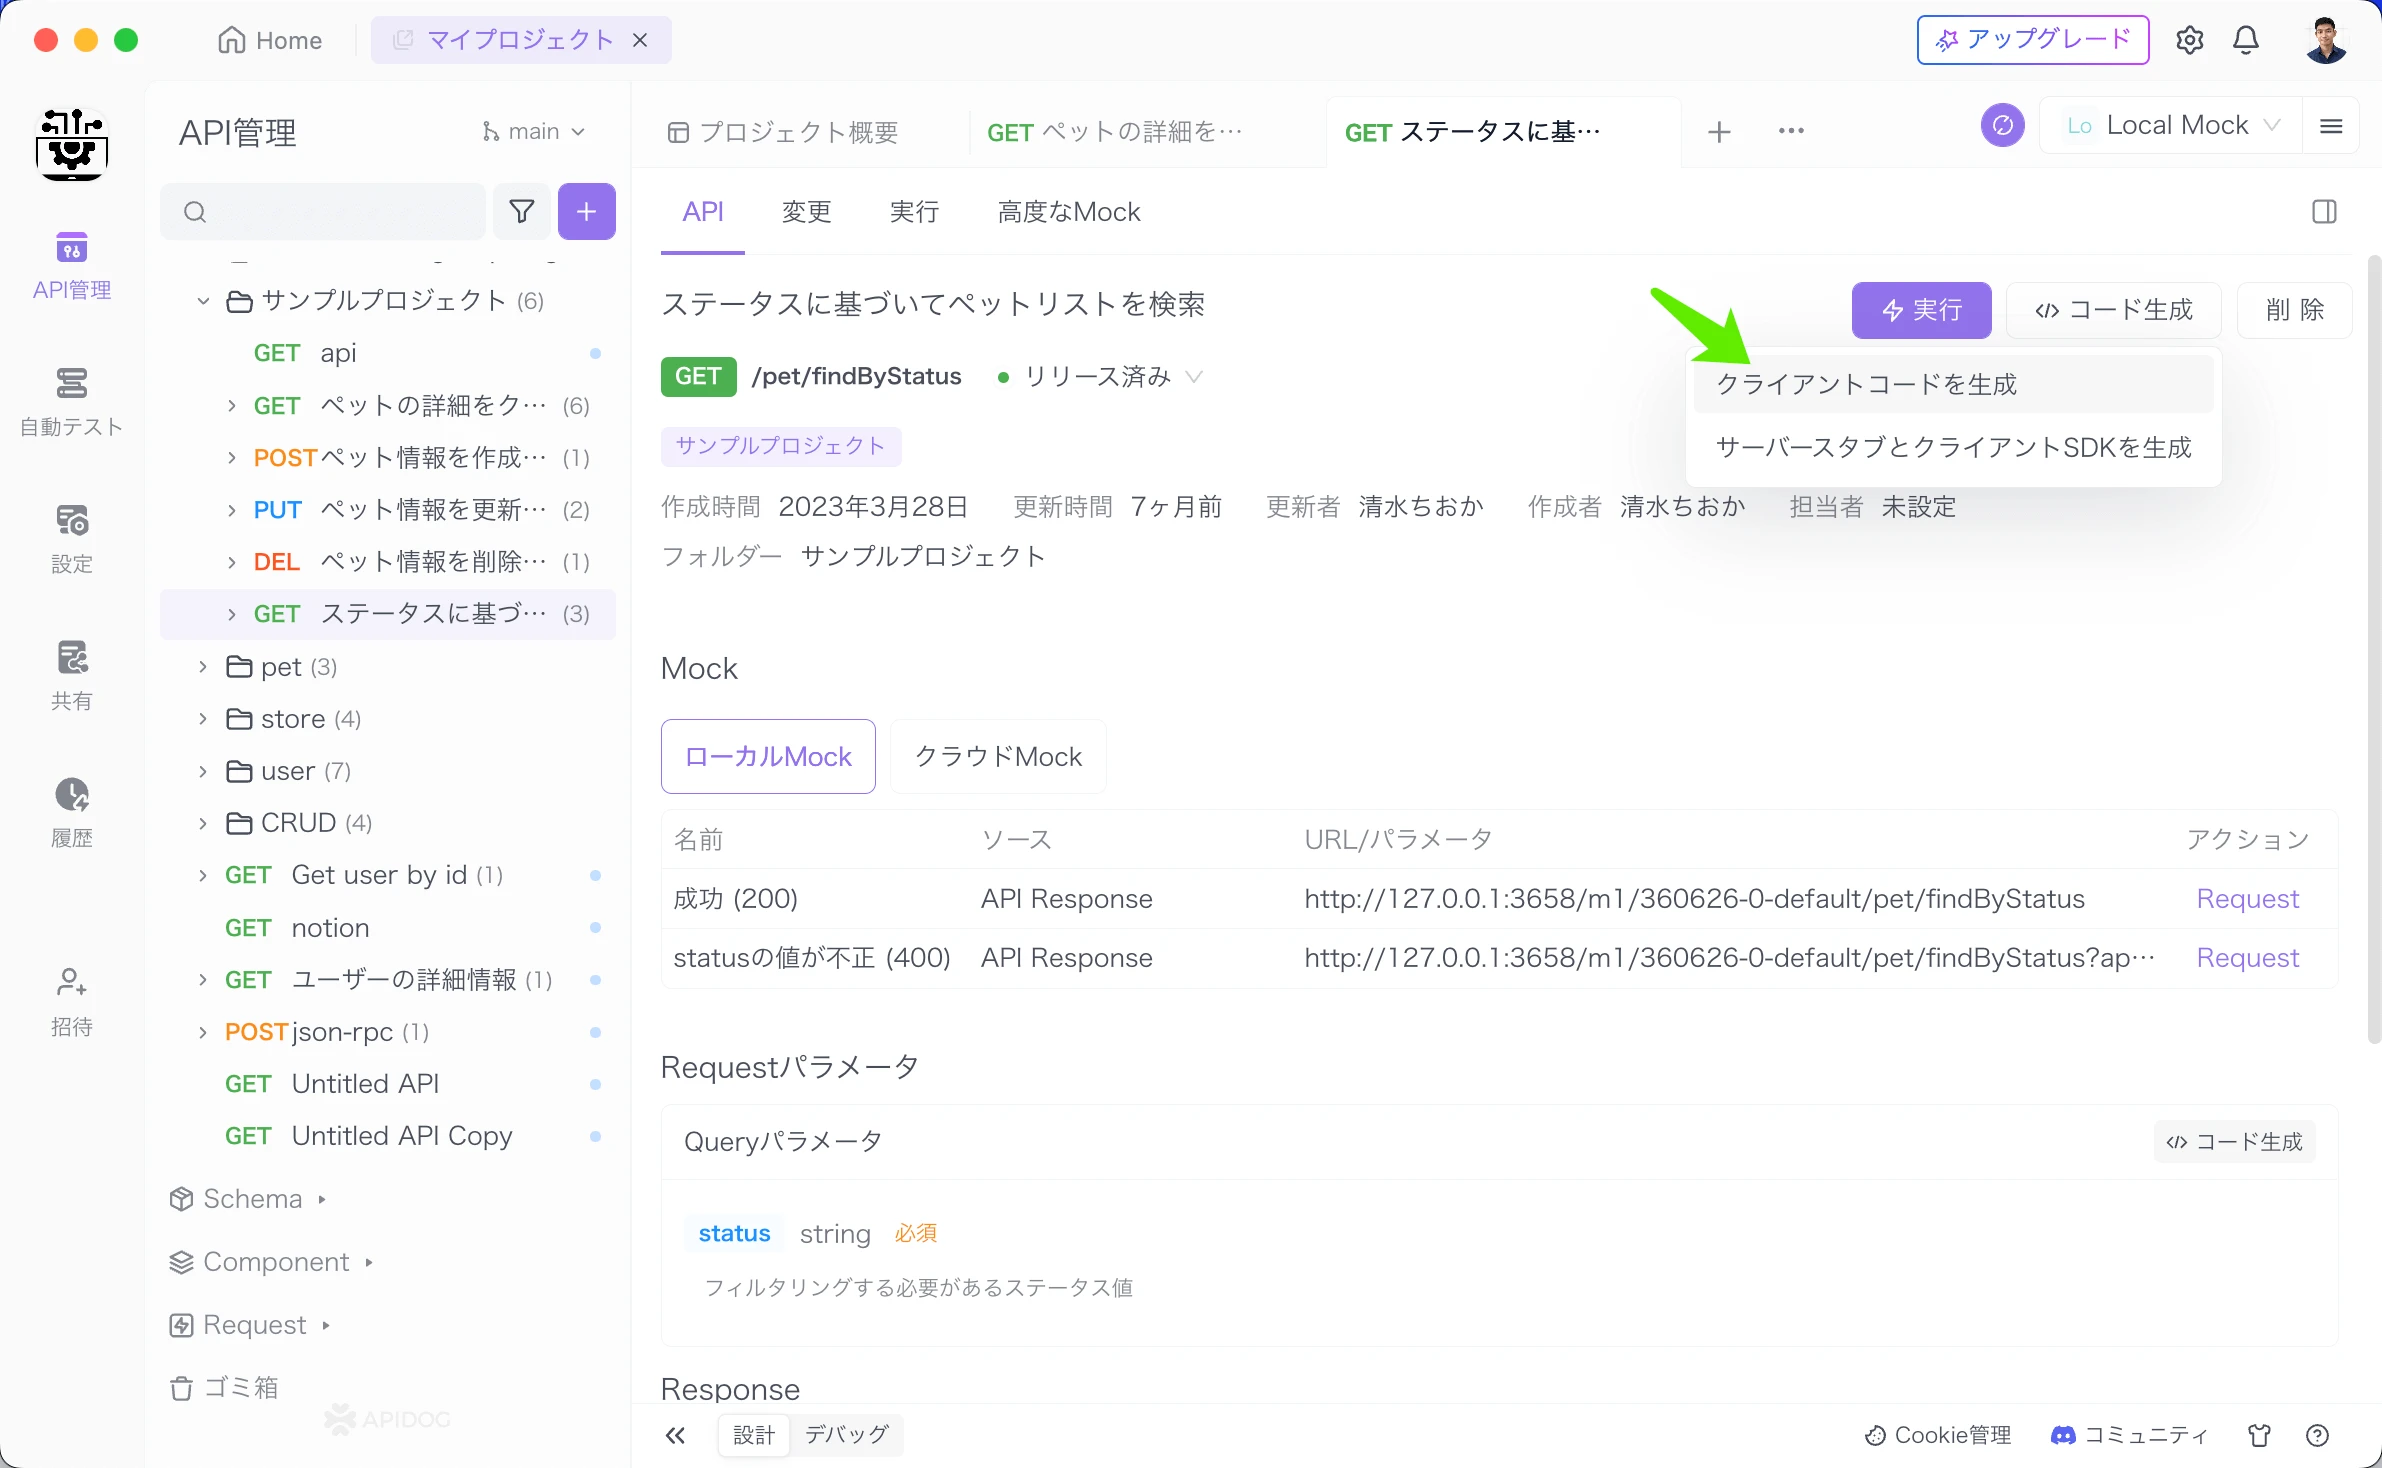Open the 自動テスト sidebar section
2382x1468 pixels.
point(71,401)
